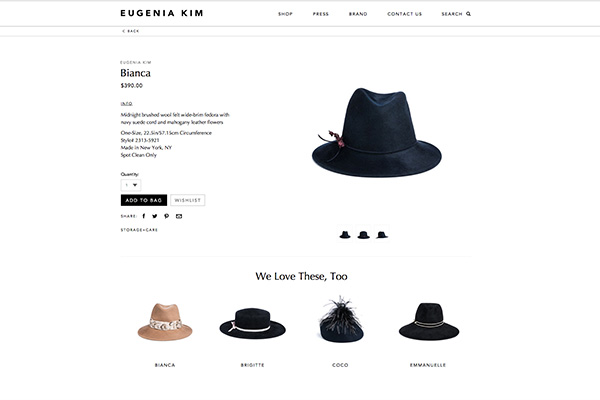Select the third hat thumbnail view

382,234
